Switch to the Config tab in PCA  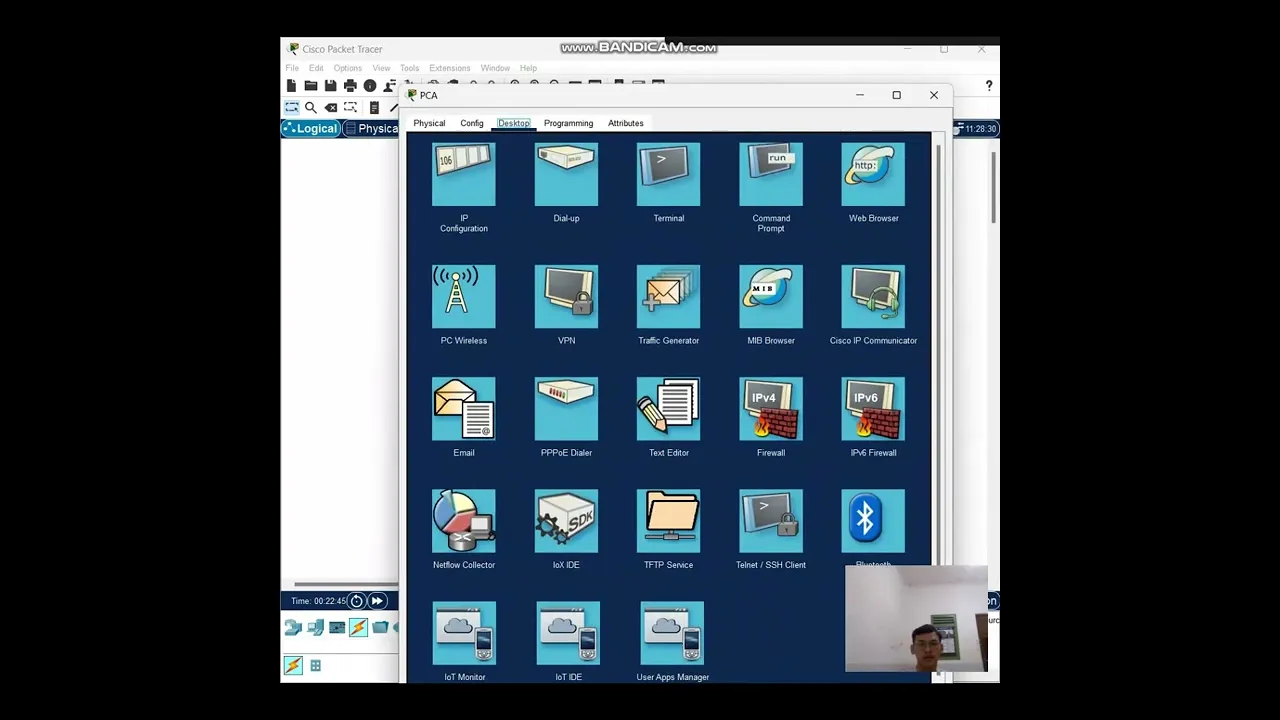click(472, 123)
